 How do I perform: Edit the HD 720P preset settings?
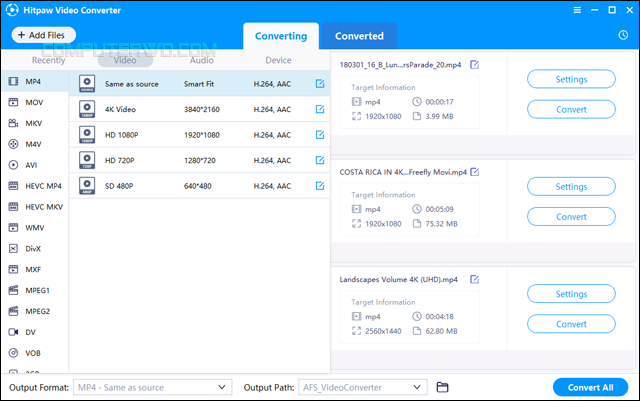point(320,160)
